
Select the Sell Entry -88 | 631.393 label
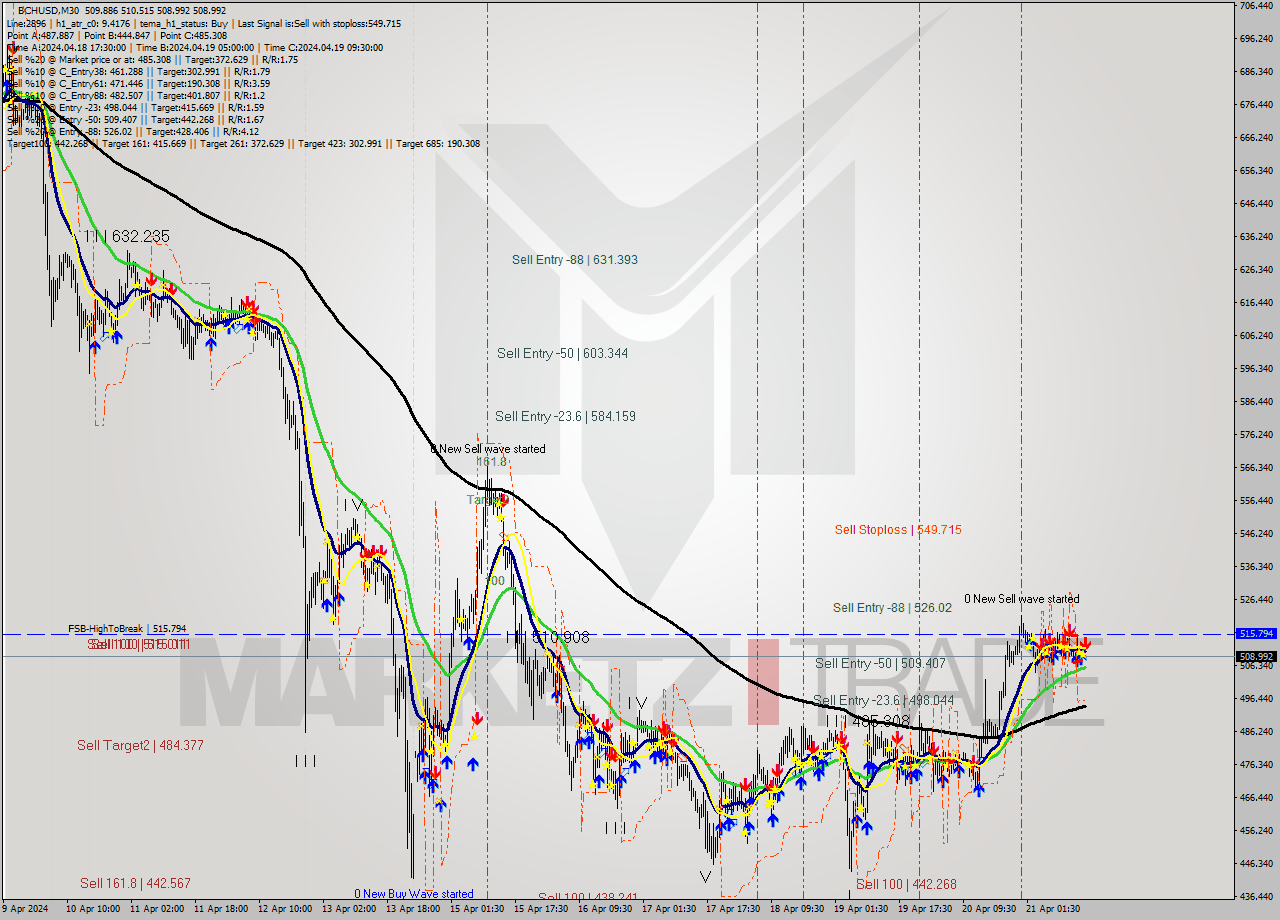tap(575, 260)
